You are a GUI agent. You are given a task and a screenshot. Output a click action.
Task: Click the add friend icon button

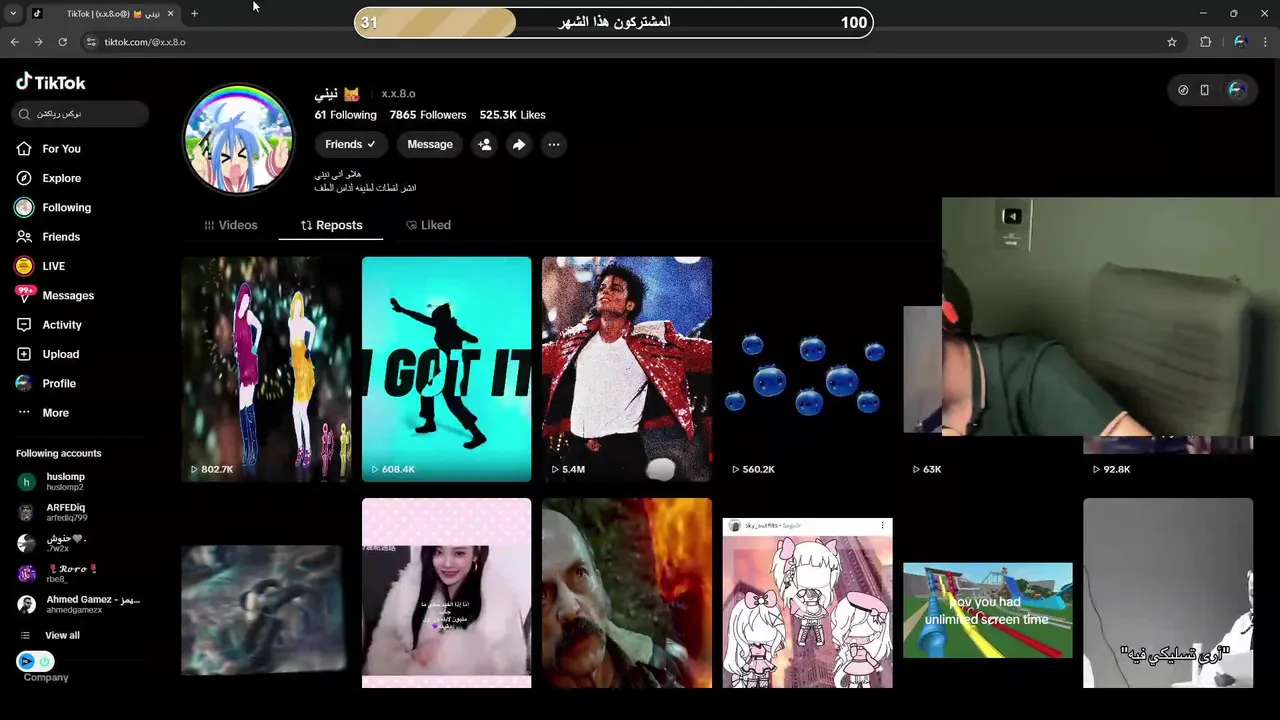pos(484,144)
